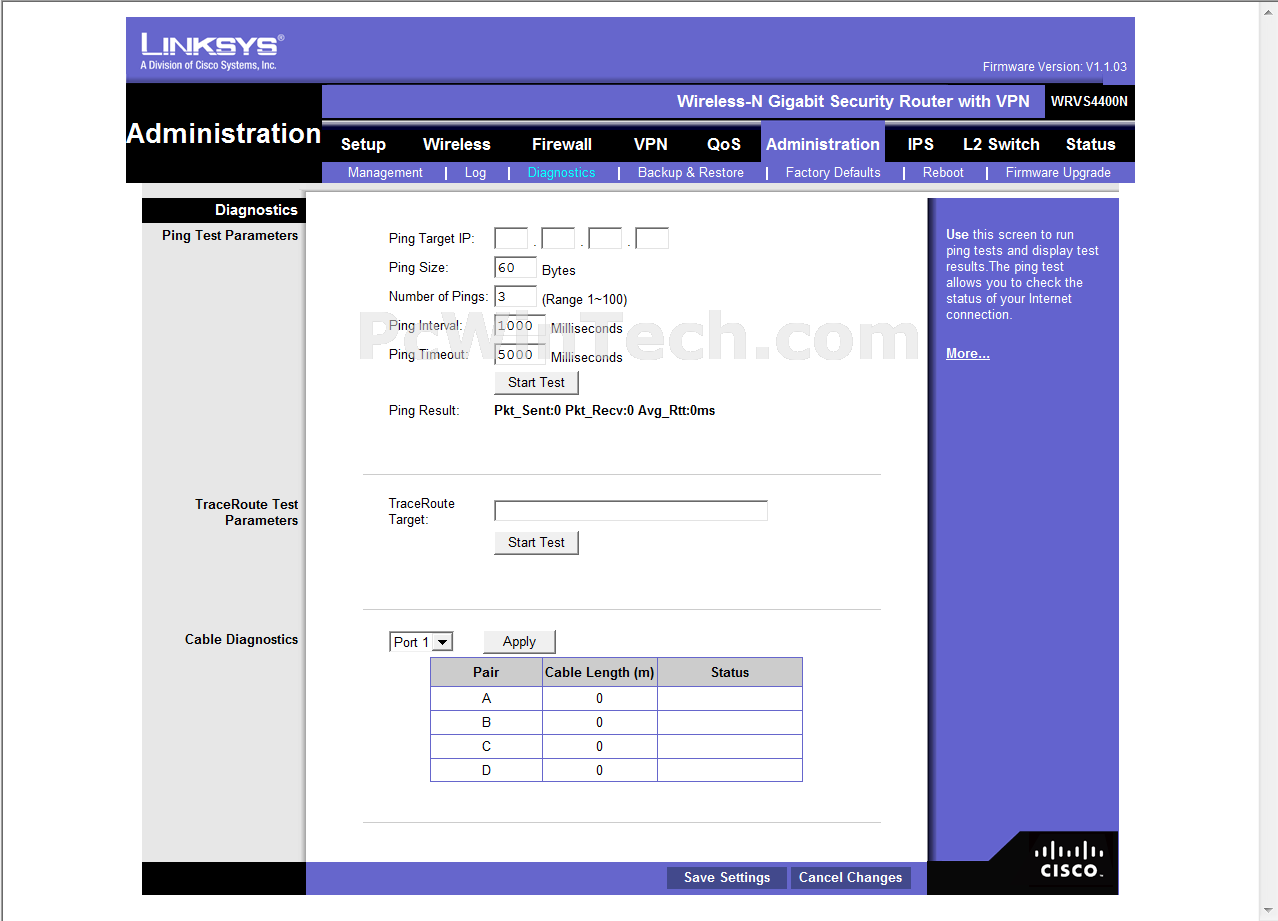The height and width of the screenshot is (921, 1278).
Task: Select Pair C row cell
Action: pos(486,746)
